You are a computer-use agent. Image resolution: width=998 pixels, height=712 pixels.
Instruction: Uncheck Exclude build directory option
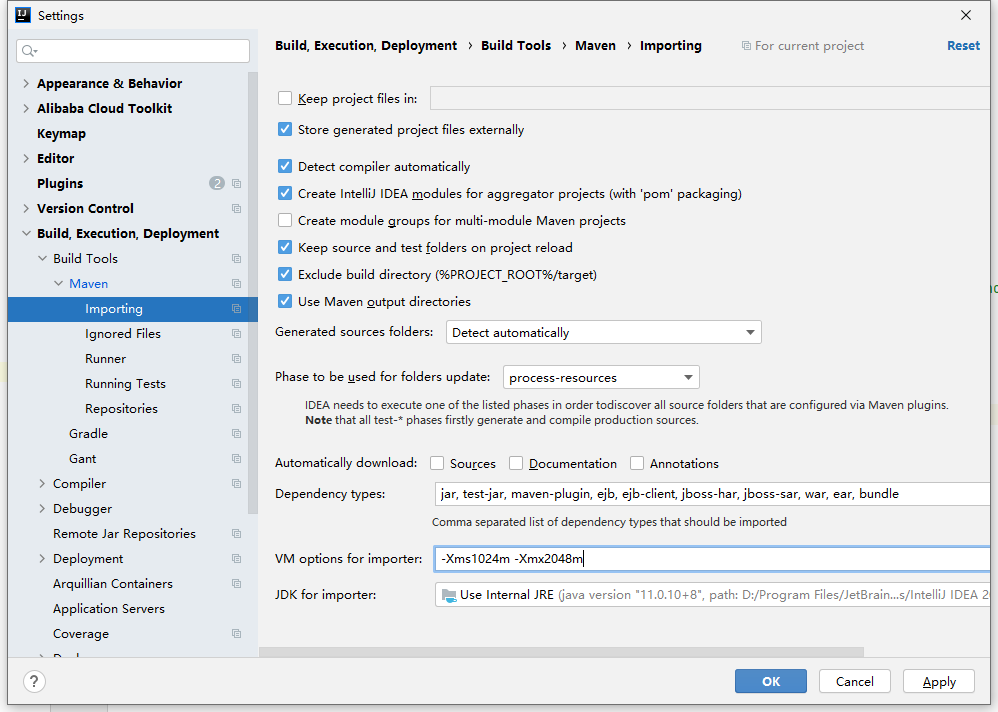click(285, 275)
